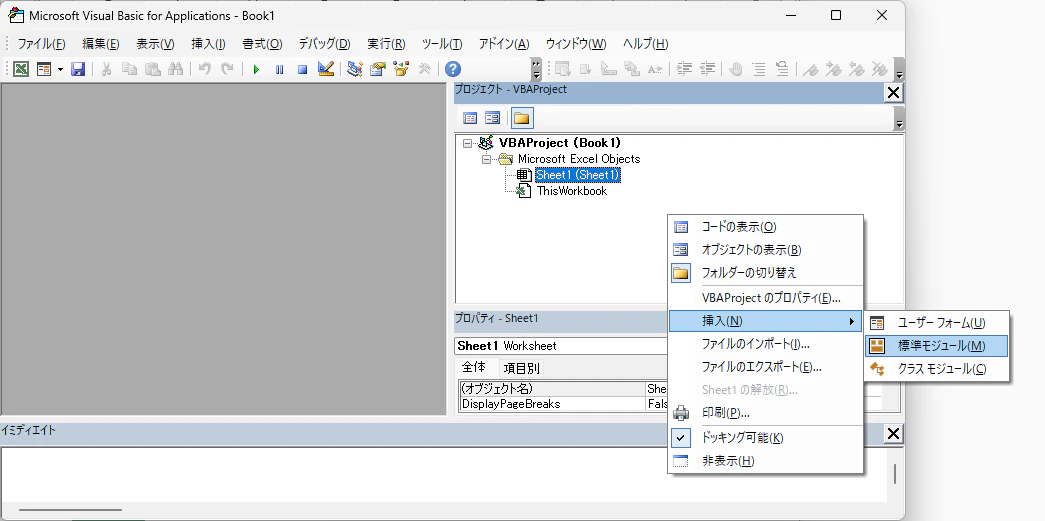Click View Object icon in project pane
1045x521 pixels.
[493, 119]
